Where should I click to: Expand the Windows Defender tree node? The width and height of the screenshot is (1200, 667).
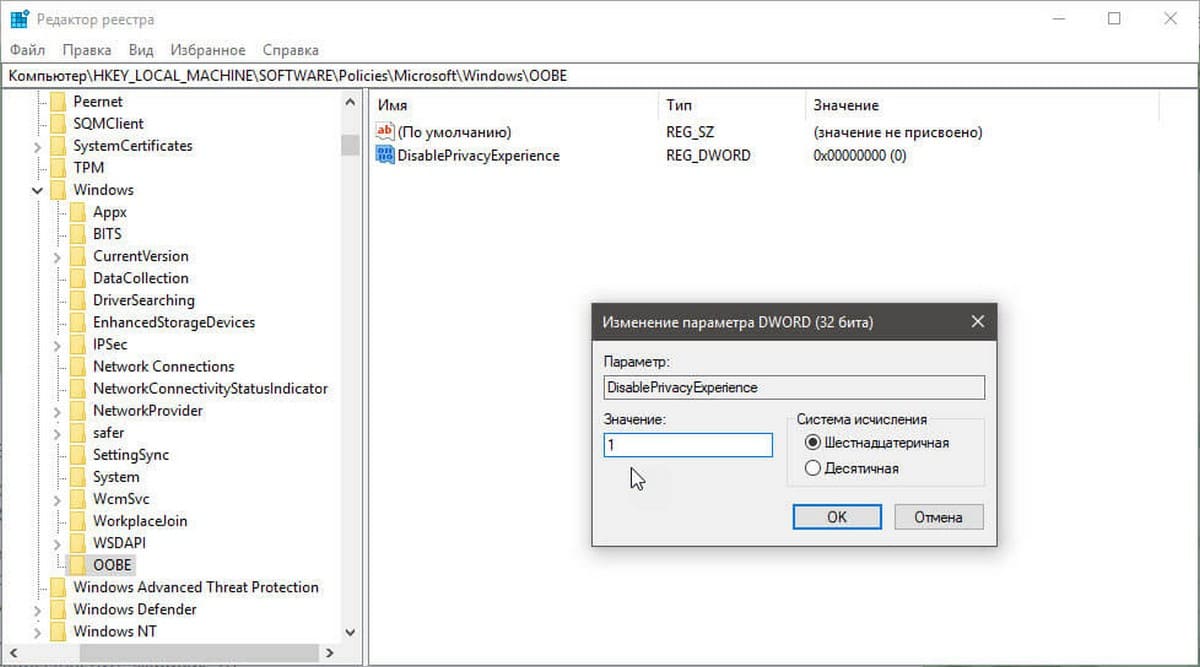(38, 609)
